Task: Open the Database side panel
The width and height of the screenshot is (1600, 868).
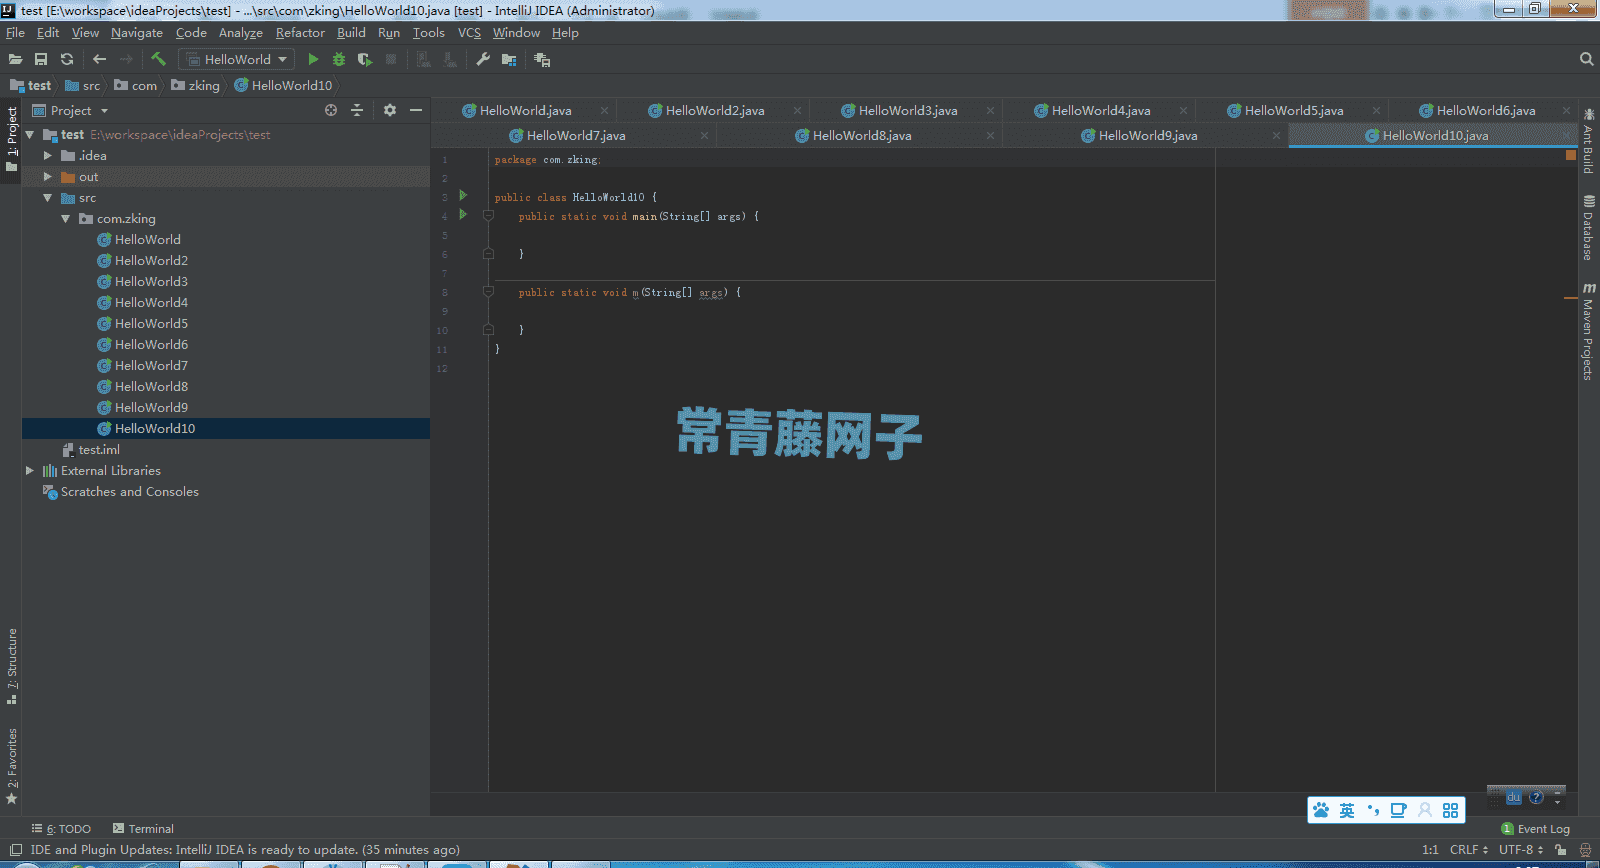Action: (1588, 228)
